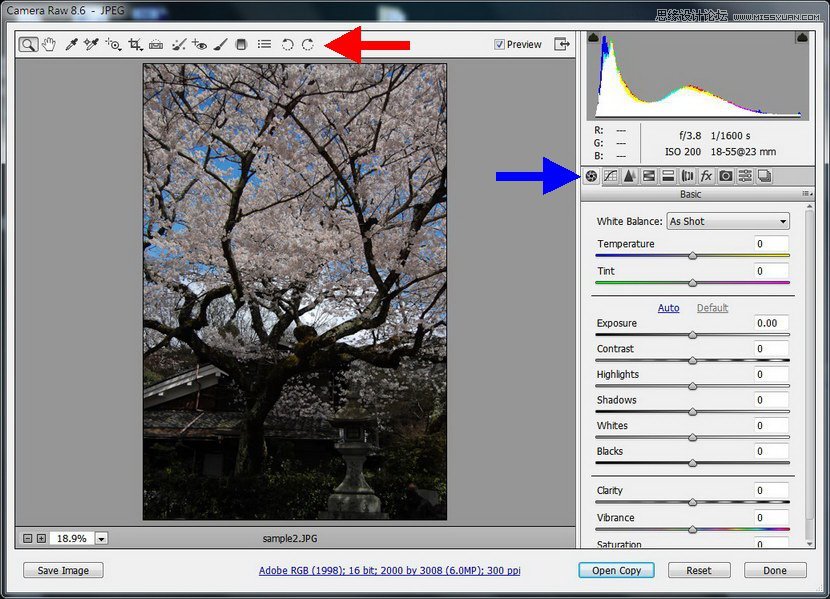The width and height of the screenshot is (830, 599).
Task: Activate the Graduated Filter tool
Action: click(241, 44)
